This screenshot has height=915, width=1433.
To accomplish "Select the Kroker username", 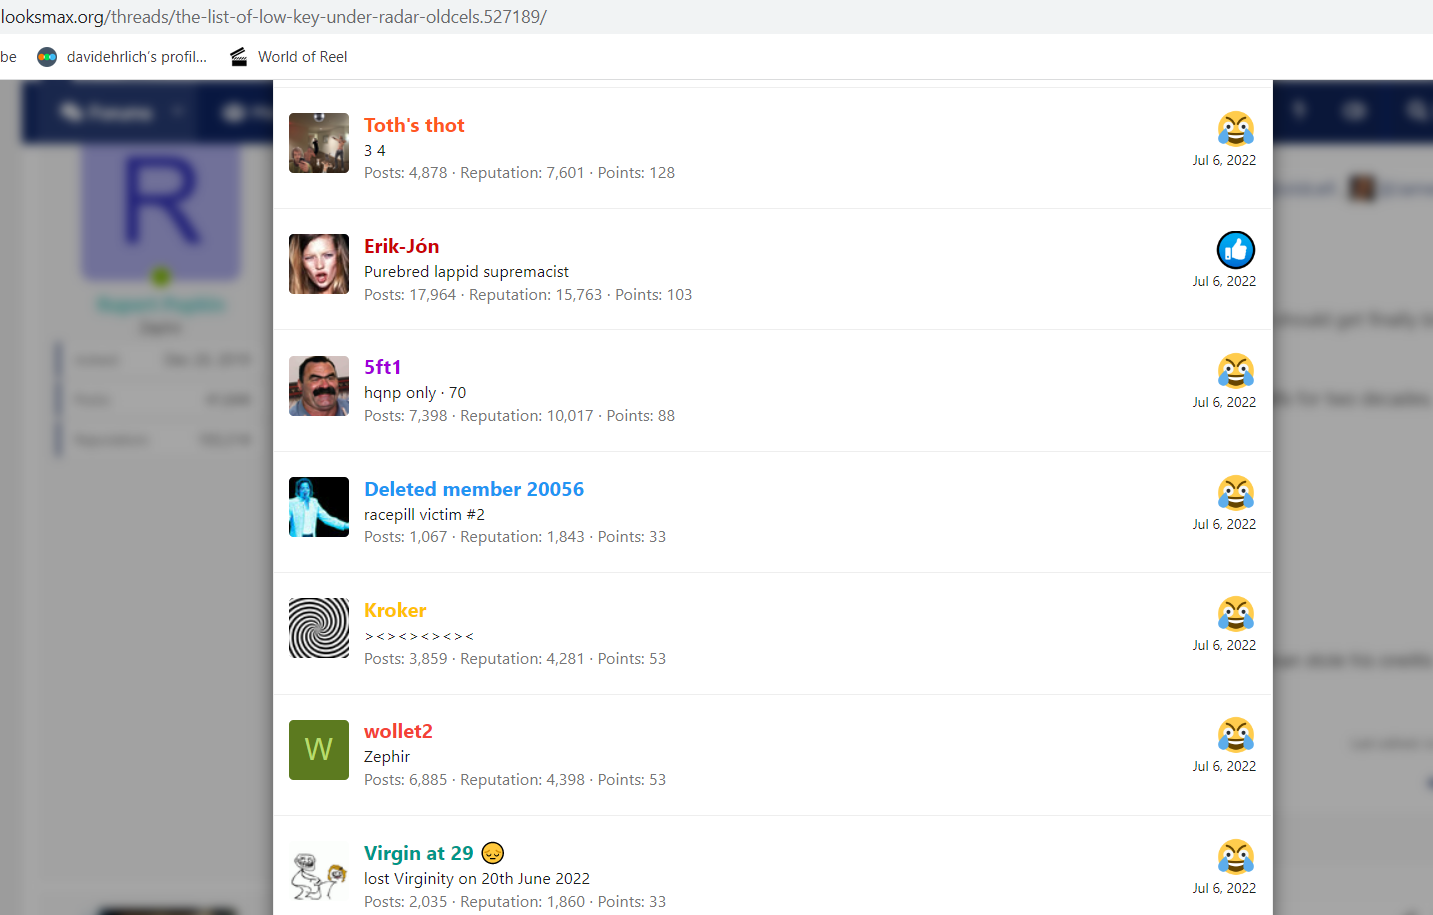I will 395,610.
